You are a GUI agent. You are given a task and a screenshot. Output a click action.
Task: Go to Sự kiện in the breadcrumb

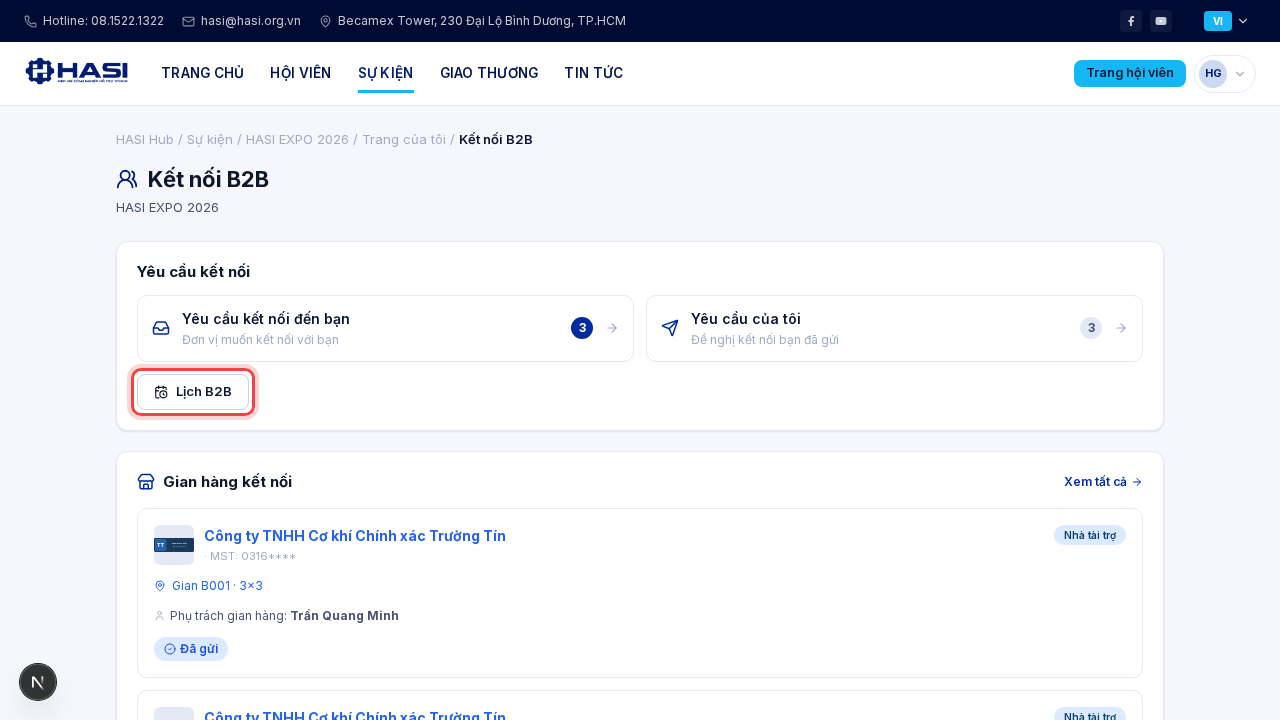click(x=210, y=139)
